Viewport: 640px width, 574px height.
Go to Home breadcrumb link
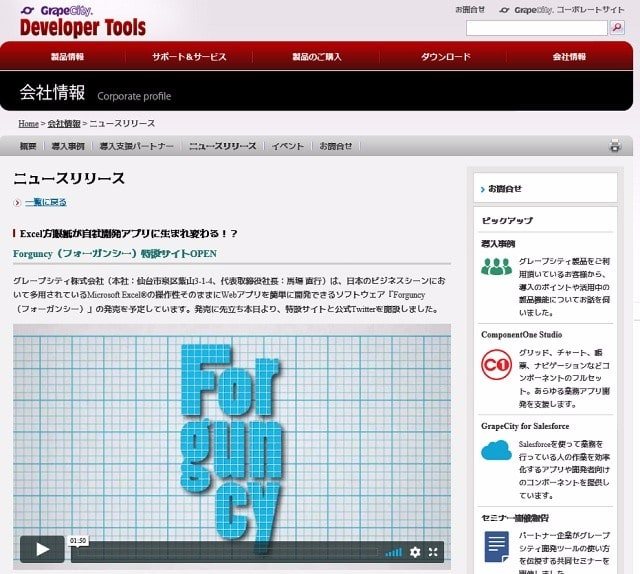[x=29, y=123]
